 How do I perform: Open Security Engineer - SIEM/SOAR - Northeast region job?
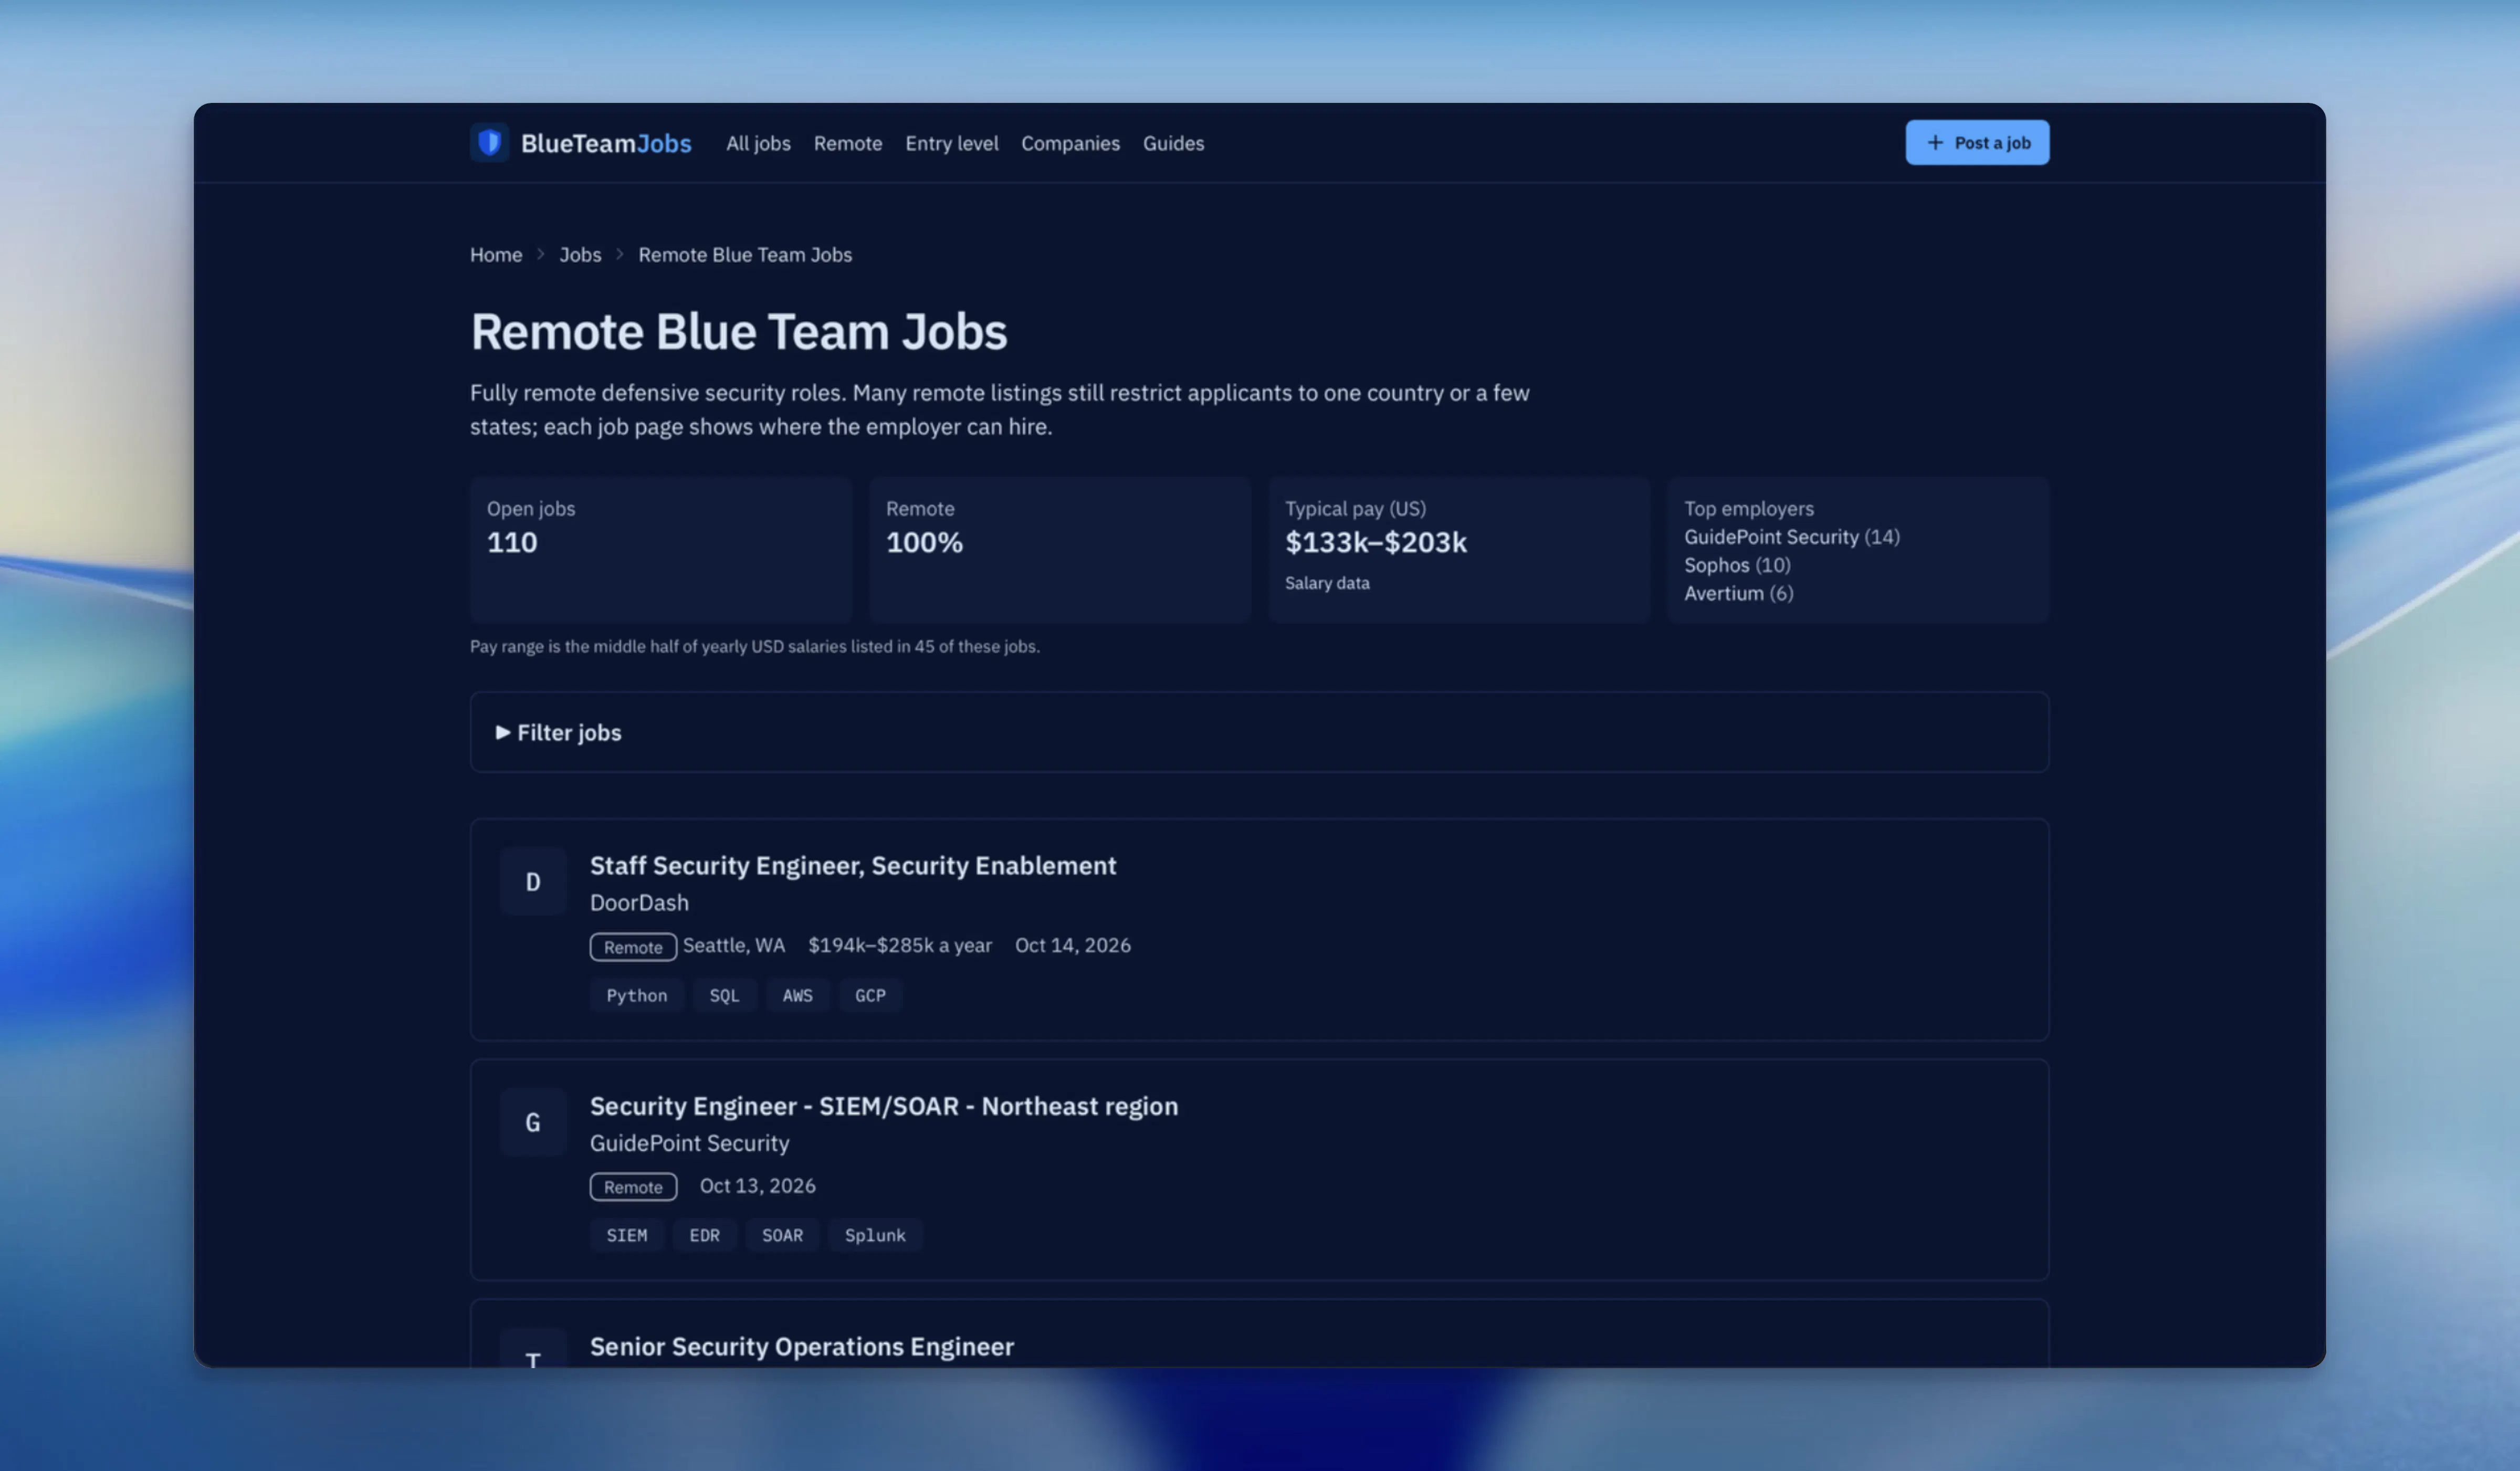click(884, 1106)
